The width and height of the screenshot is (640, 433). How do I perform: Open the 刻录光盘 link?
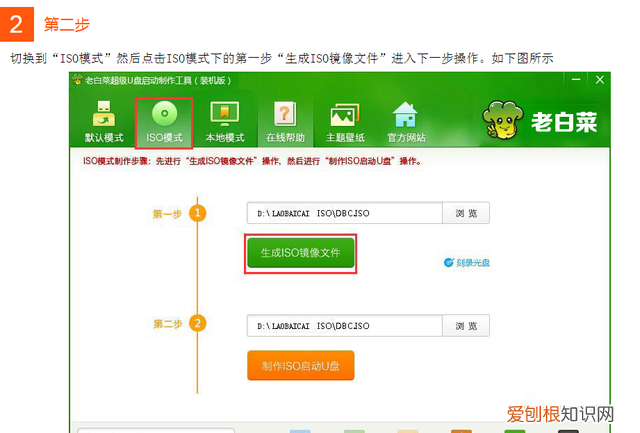pyautogui.click(x=467, y=262)
